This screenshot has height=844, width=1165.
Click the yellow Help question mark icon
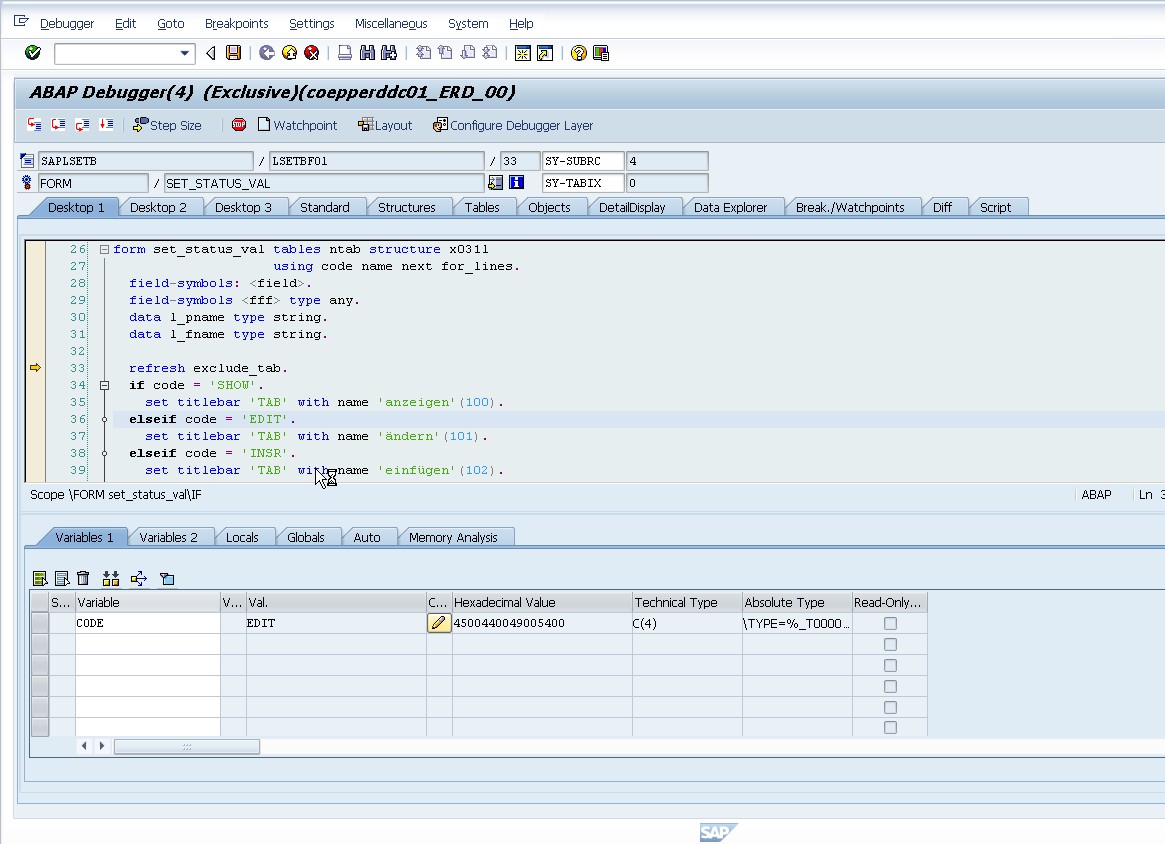point(578,53)
